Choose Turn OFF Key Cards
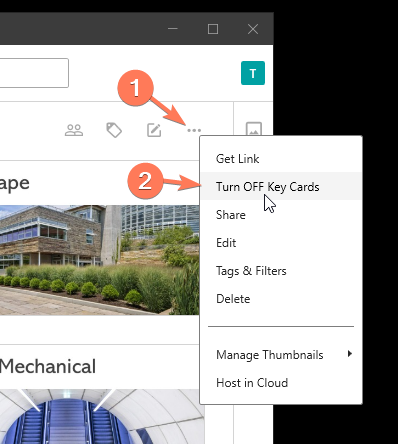 281,186
